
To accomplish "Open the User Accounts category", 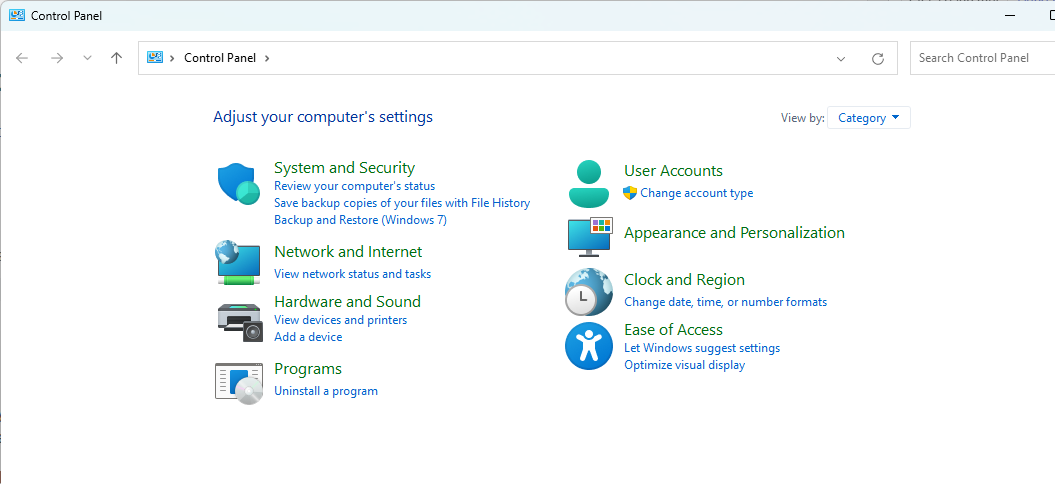I will pos(674,171).
